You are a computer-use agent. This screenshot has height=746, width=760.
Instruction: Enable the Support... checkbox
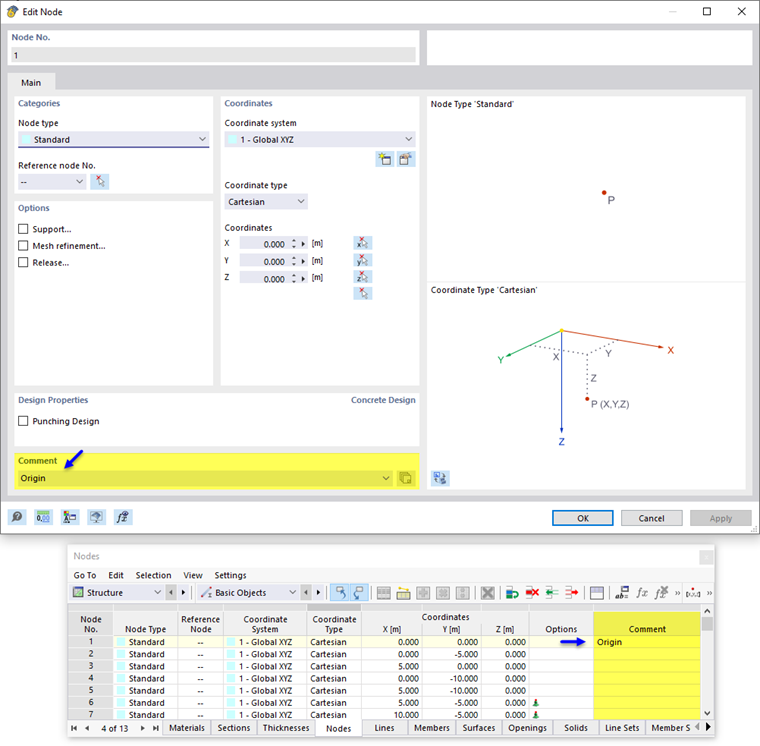[23, 229]
